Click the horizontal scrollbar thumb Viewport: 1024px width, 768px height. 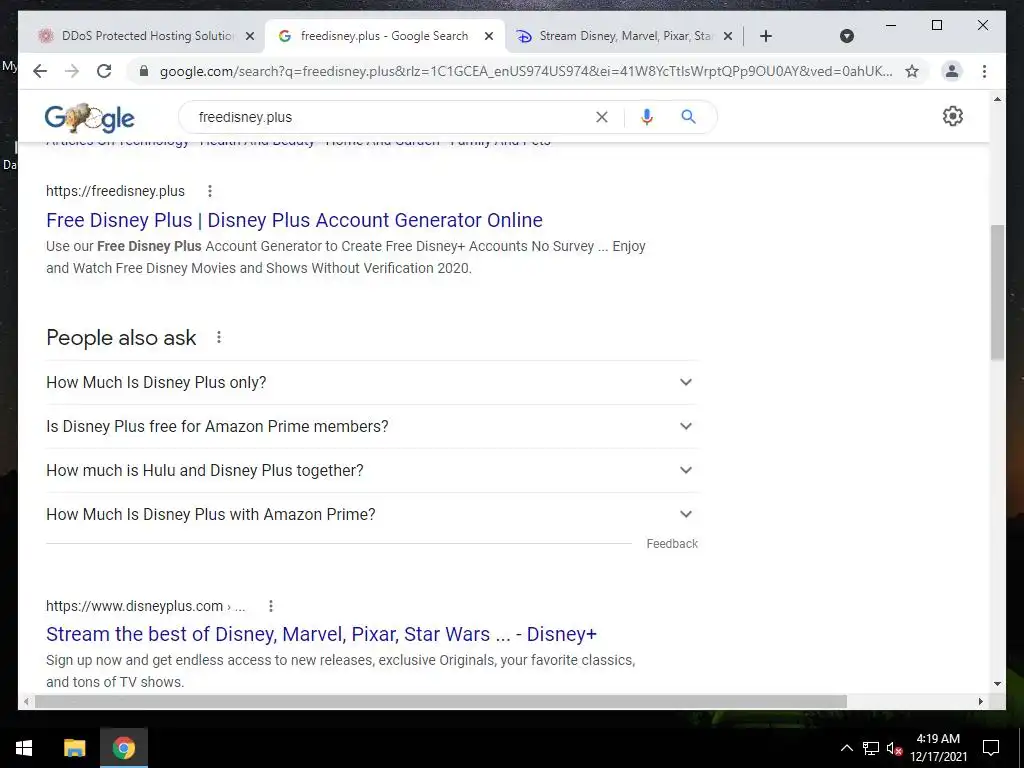pos(441,701)
